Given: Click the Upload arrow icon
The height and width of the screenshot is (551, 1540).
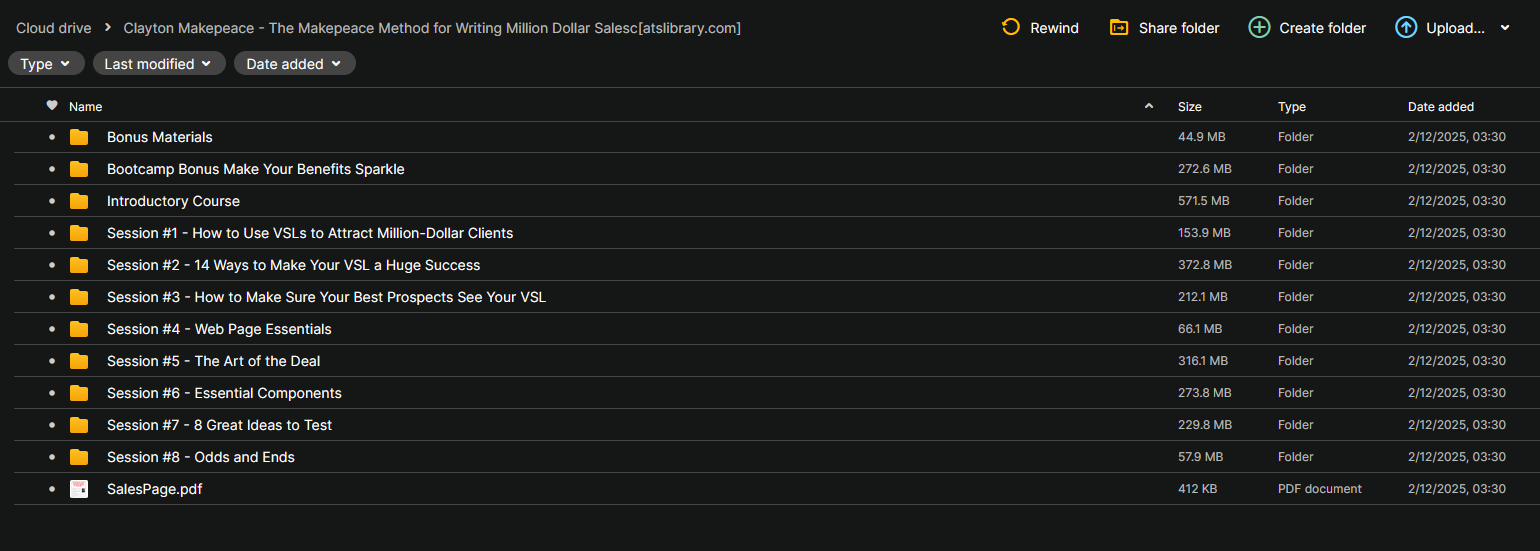Looking at the screenshot, I should (x=1406, y=27).
